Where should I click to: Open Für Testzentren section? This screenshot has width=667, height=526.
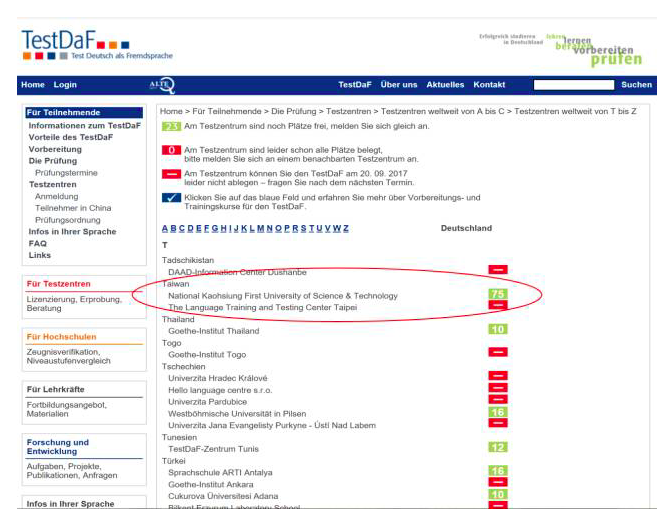59,284
